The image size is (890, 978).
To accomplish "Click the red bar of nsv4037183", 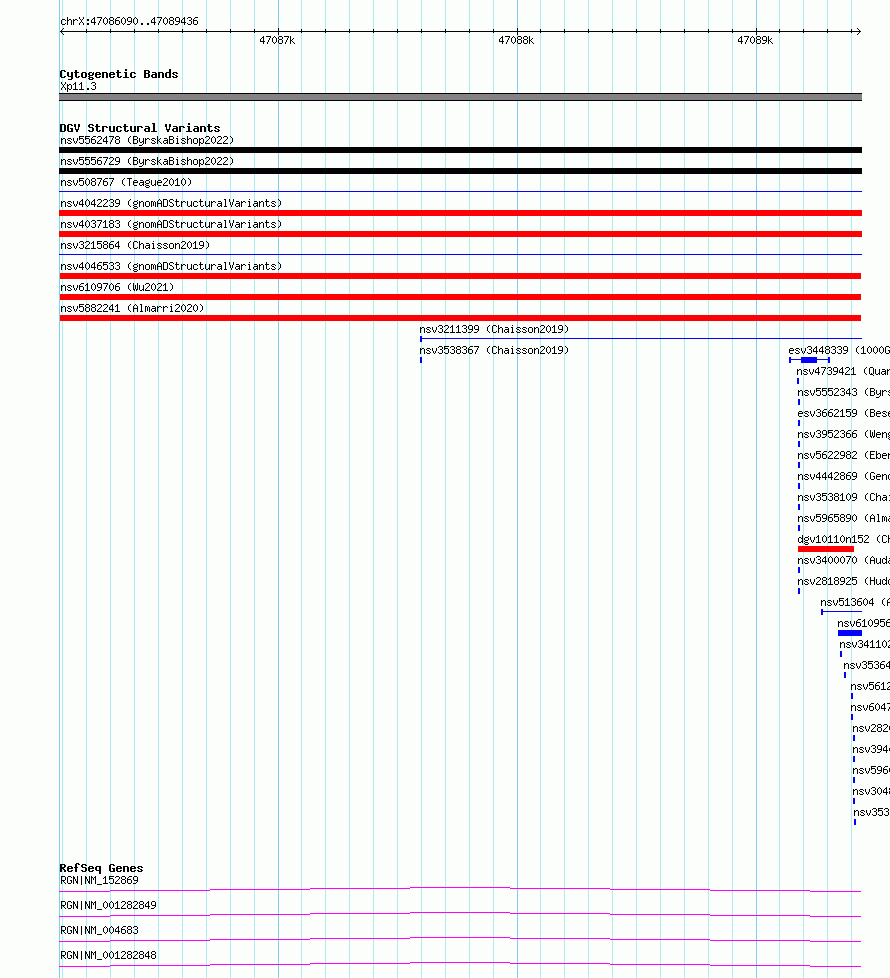I will pos(460,234).
